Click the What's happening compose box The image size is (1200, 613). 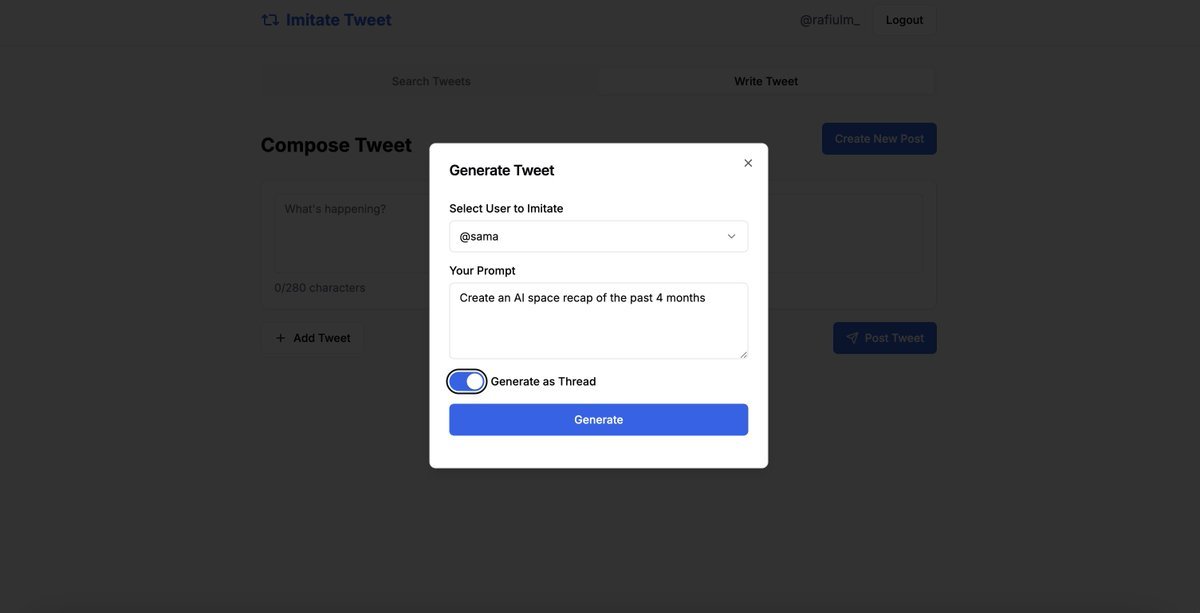point(350,233)
